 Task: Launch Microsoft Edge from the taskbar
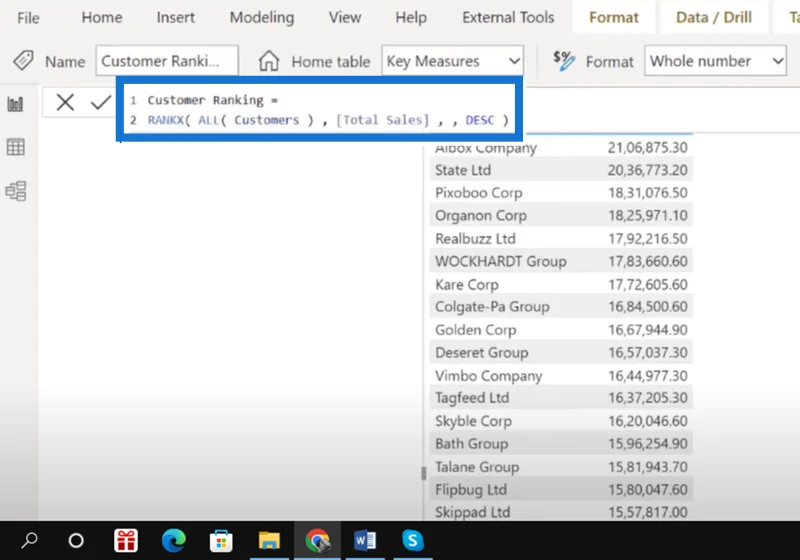click(173, 541)
